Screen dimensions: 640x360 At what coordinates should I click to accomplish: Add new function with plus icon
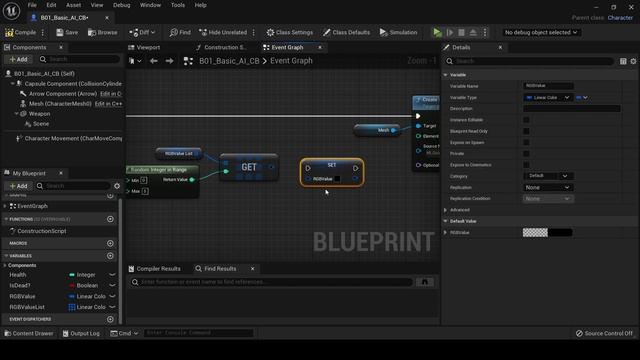[110, 219]
